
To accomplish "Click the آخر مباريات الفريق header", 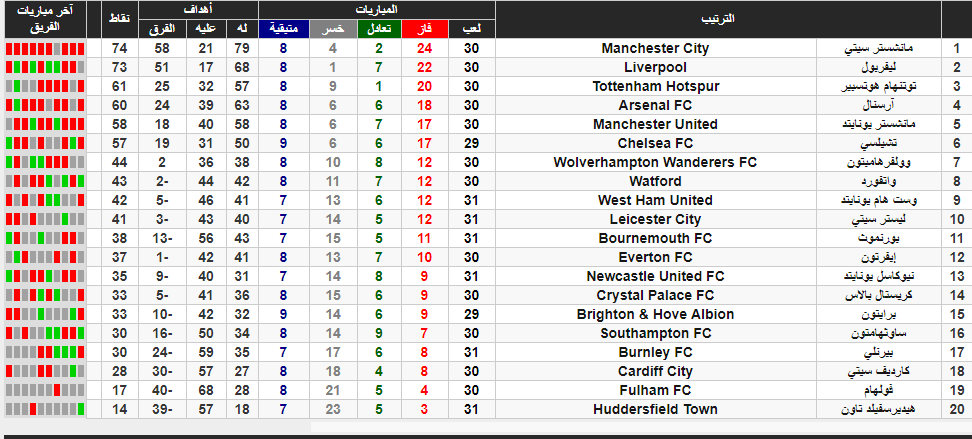I will point(45,19).
